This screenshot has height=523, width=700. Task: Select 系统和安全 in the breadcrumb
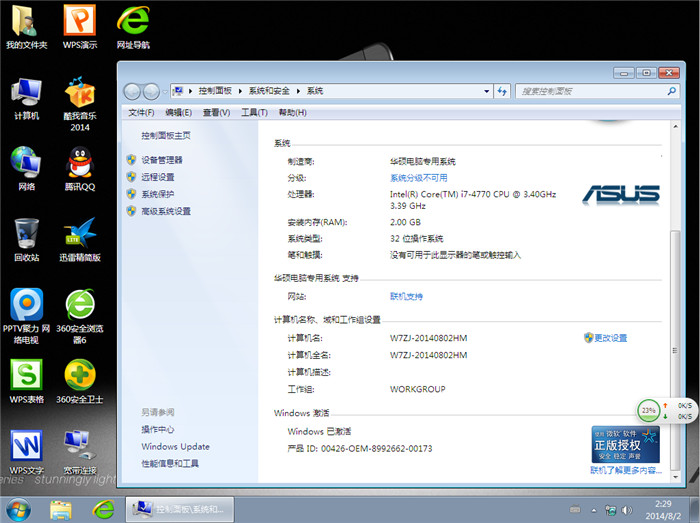tap(269, 91)
